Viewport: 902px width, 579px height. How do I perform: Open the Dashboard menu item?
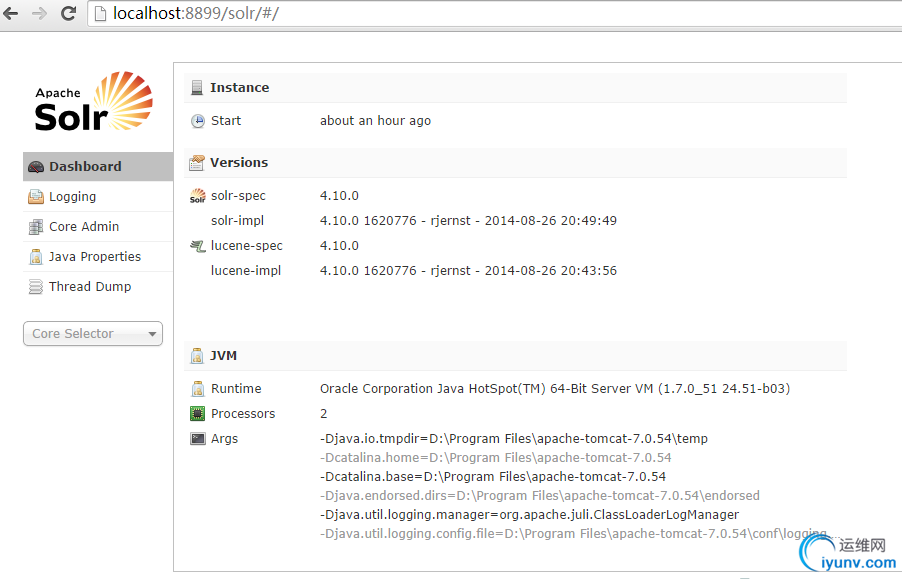(x=98, y=167)
